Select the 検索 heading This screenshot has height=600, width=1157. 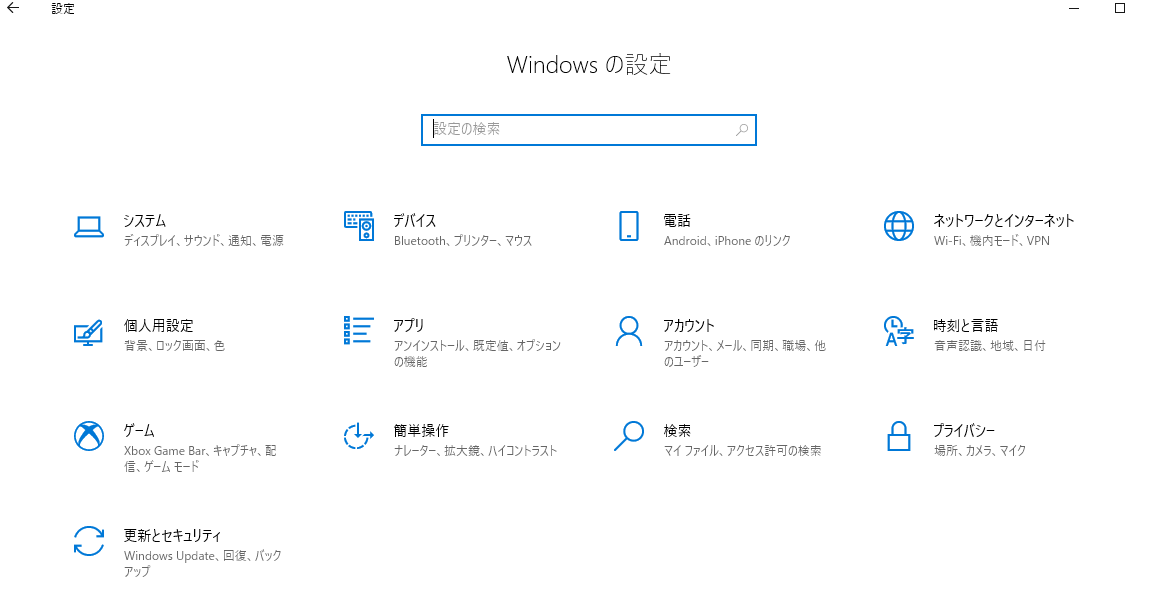pos(677,430)
